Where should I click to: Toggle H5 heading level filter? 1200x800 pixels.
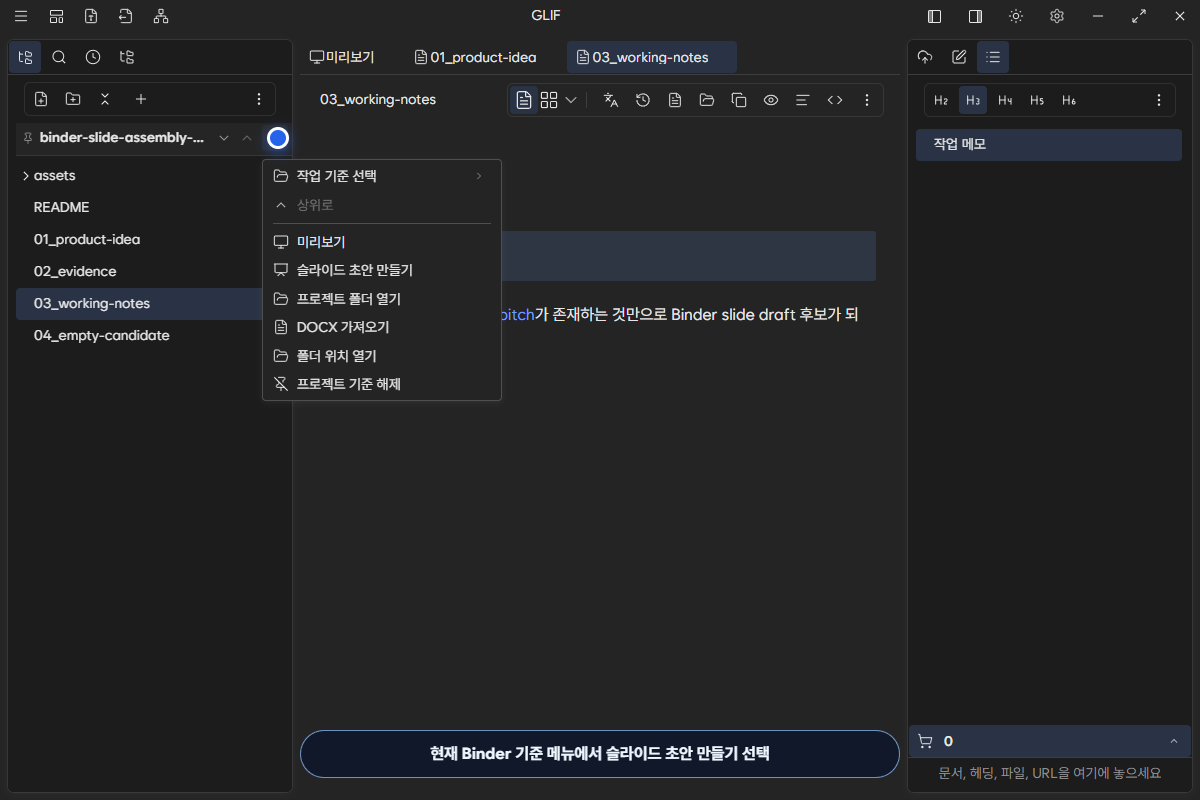[1037, 100]
